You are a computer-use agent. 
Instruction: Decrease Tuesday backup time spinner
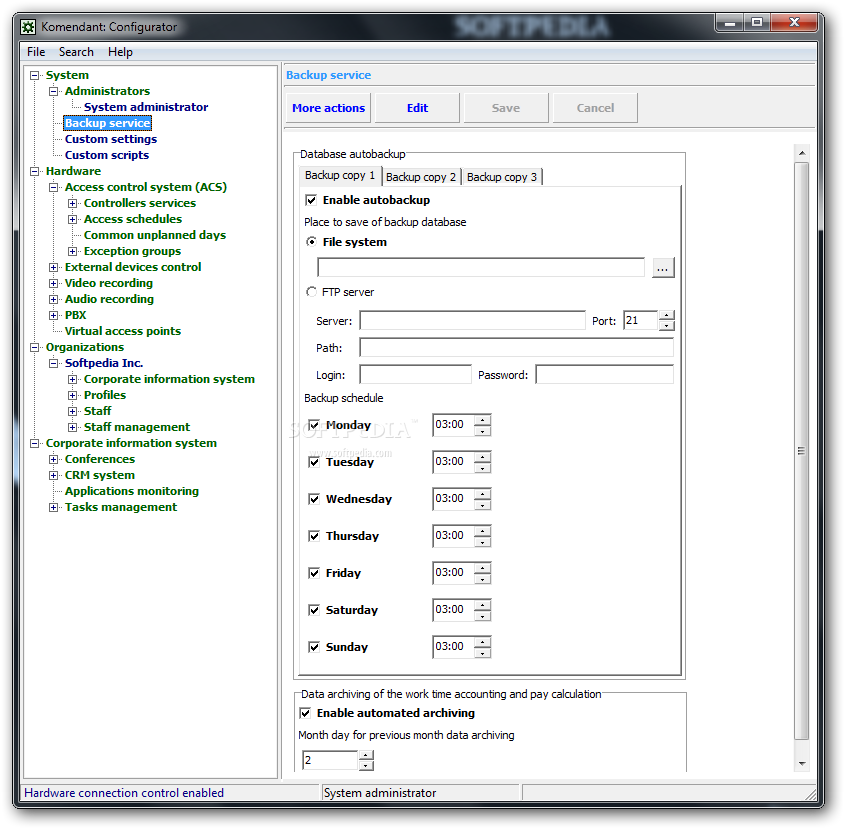(x=483, y=468)
